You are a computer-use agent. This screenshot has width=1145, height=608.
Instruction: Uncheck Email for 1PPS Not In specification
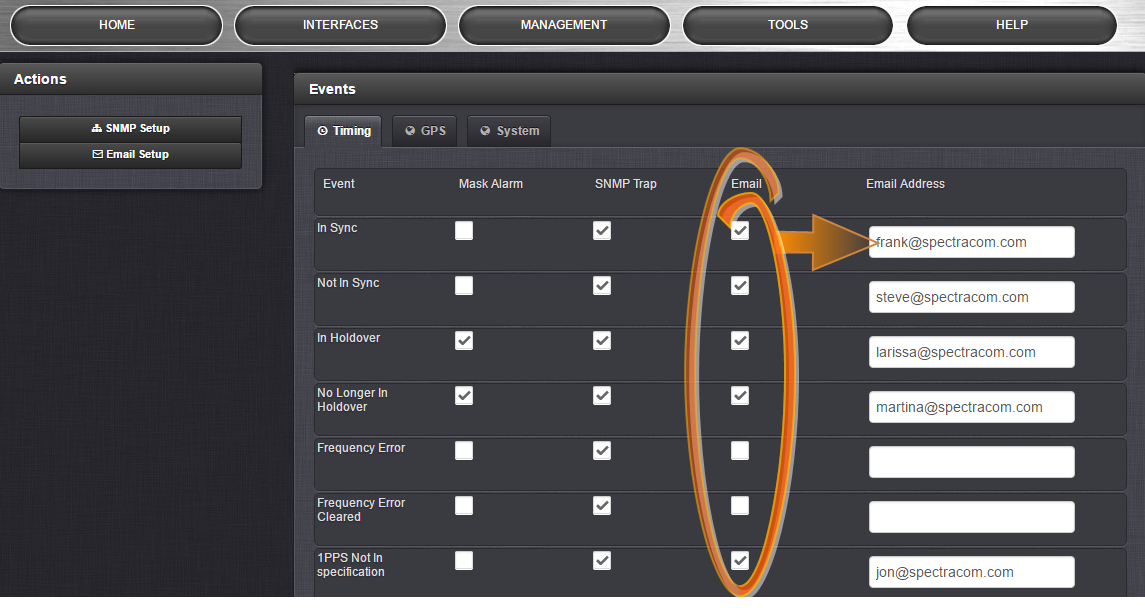click(740, 561)
